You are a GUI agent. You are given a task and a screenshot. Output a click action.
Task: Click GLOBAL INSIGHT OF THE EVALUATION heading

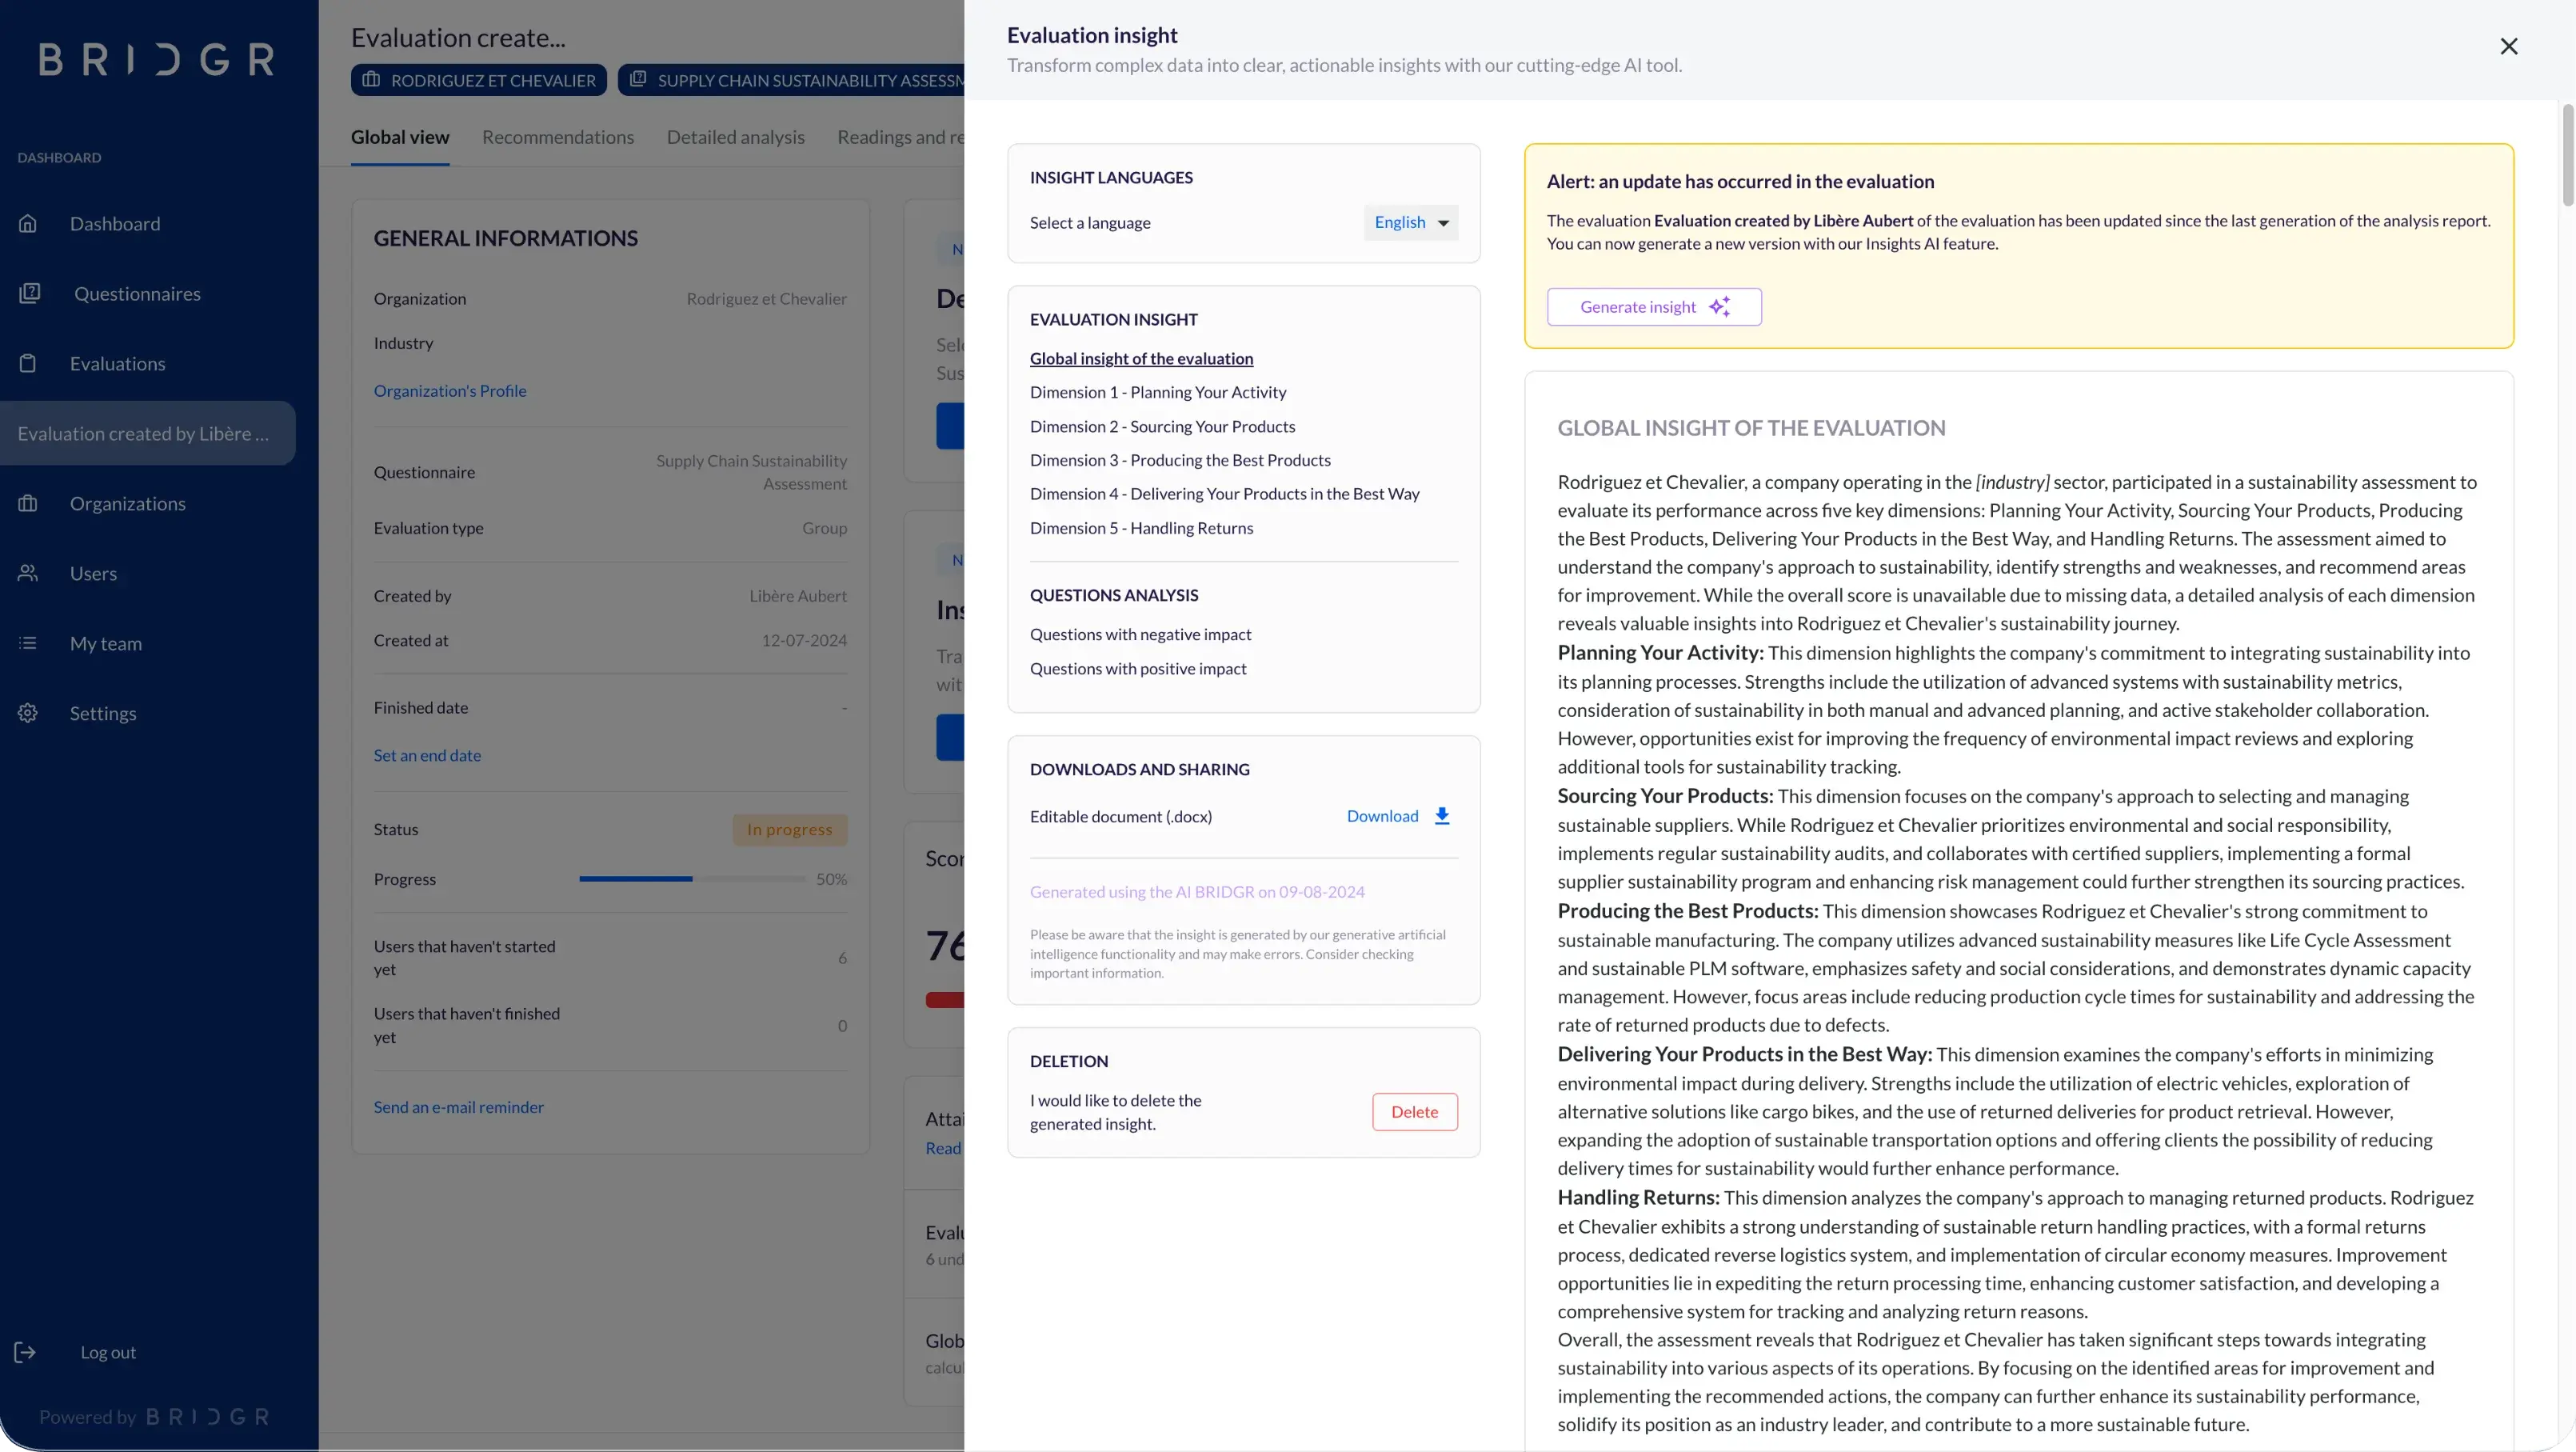click(1752, 428)
